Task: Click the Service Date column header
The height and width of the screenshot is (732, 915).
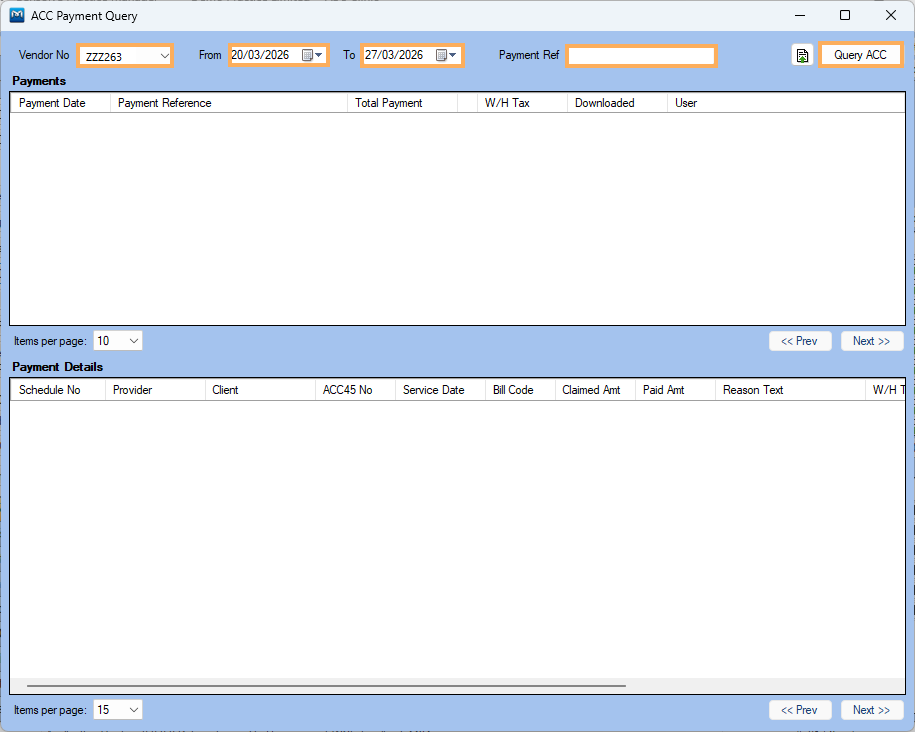Action: (440, 390)
